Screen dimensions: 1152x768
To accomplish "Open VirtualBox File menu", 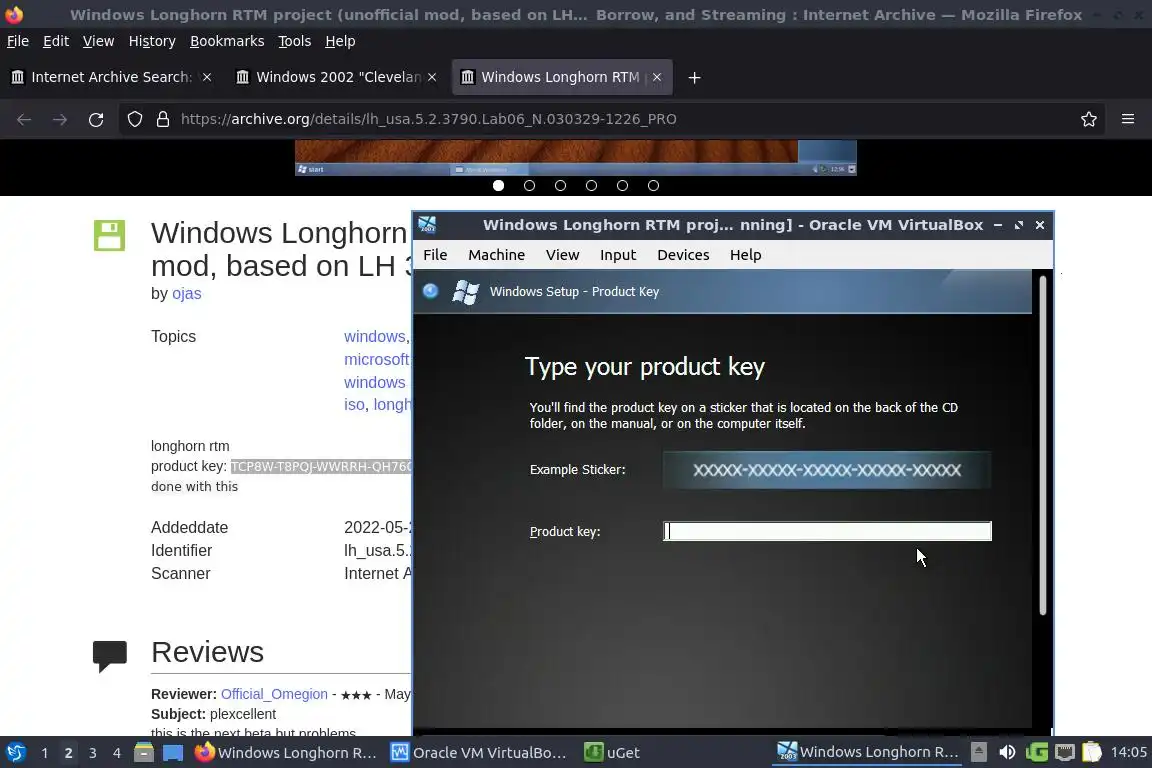I will 435,254.
